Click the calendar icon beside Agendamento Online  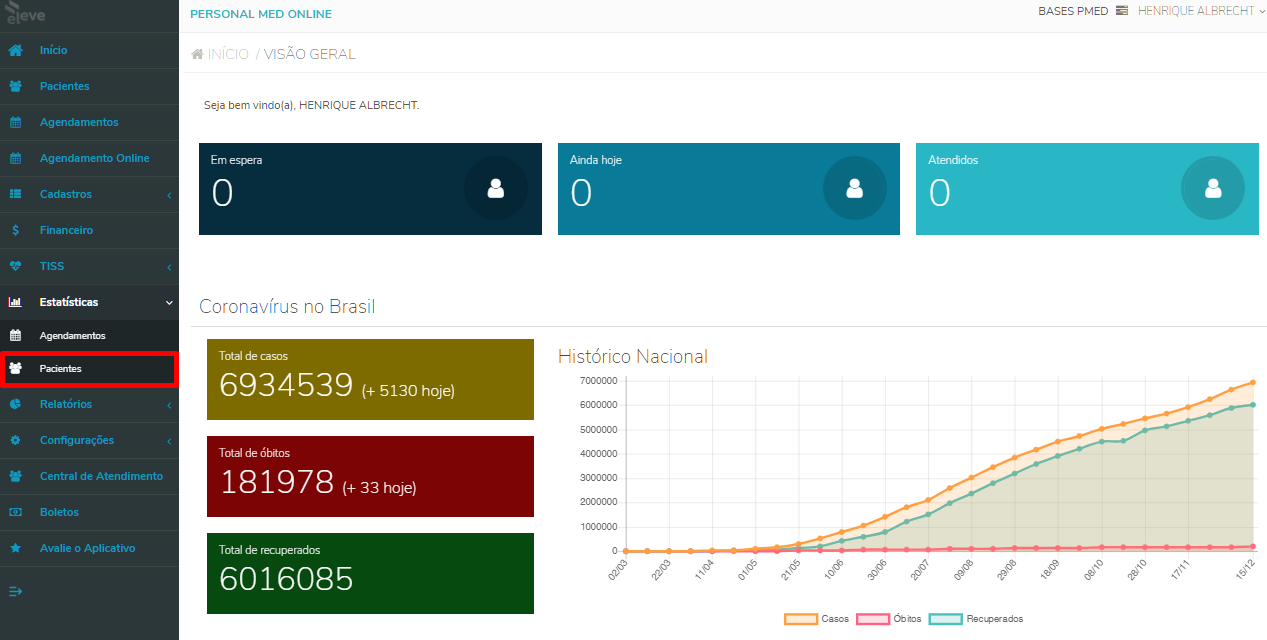(15, 158)
